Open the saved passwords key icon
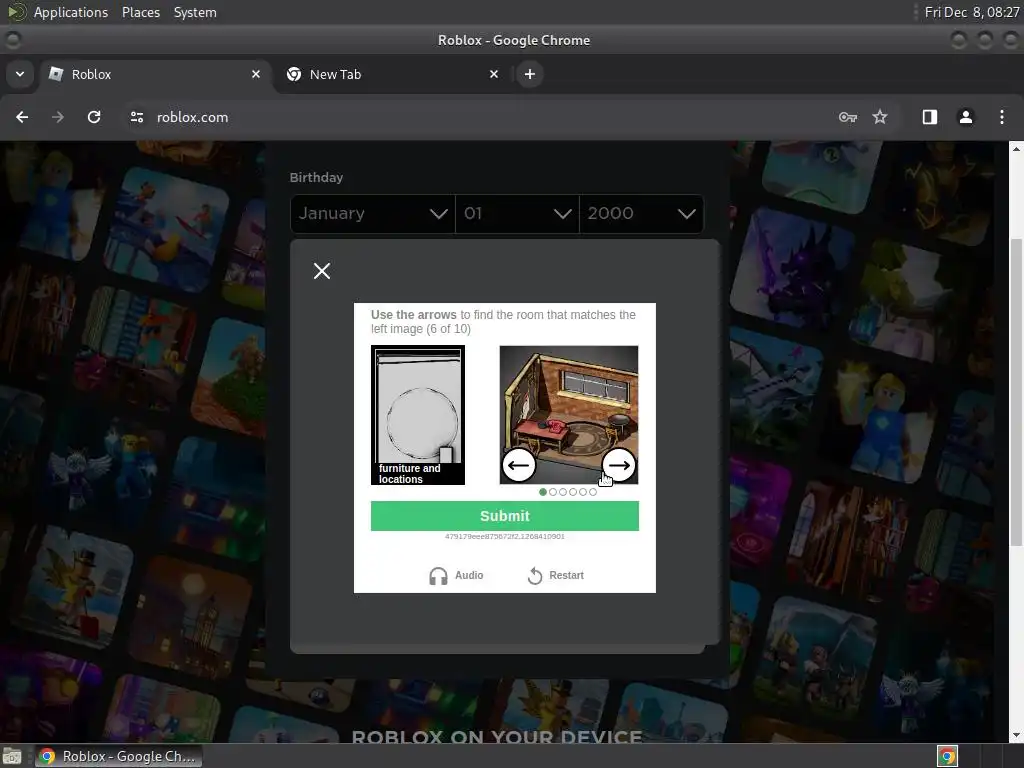The height and width of the screenshot is (768, 1024). [x=847, y=117]
